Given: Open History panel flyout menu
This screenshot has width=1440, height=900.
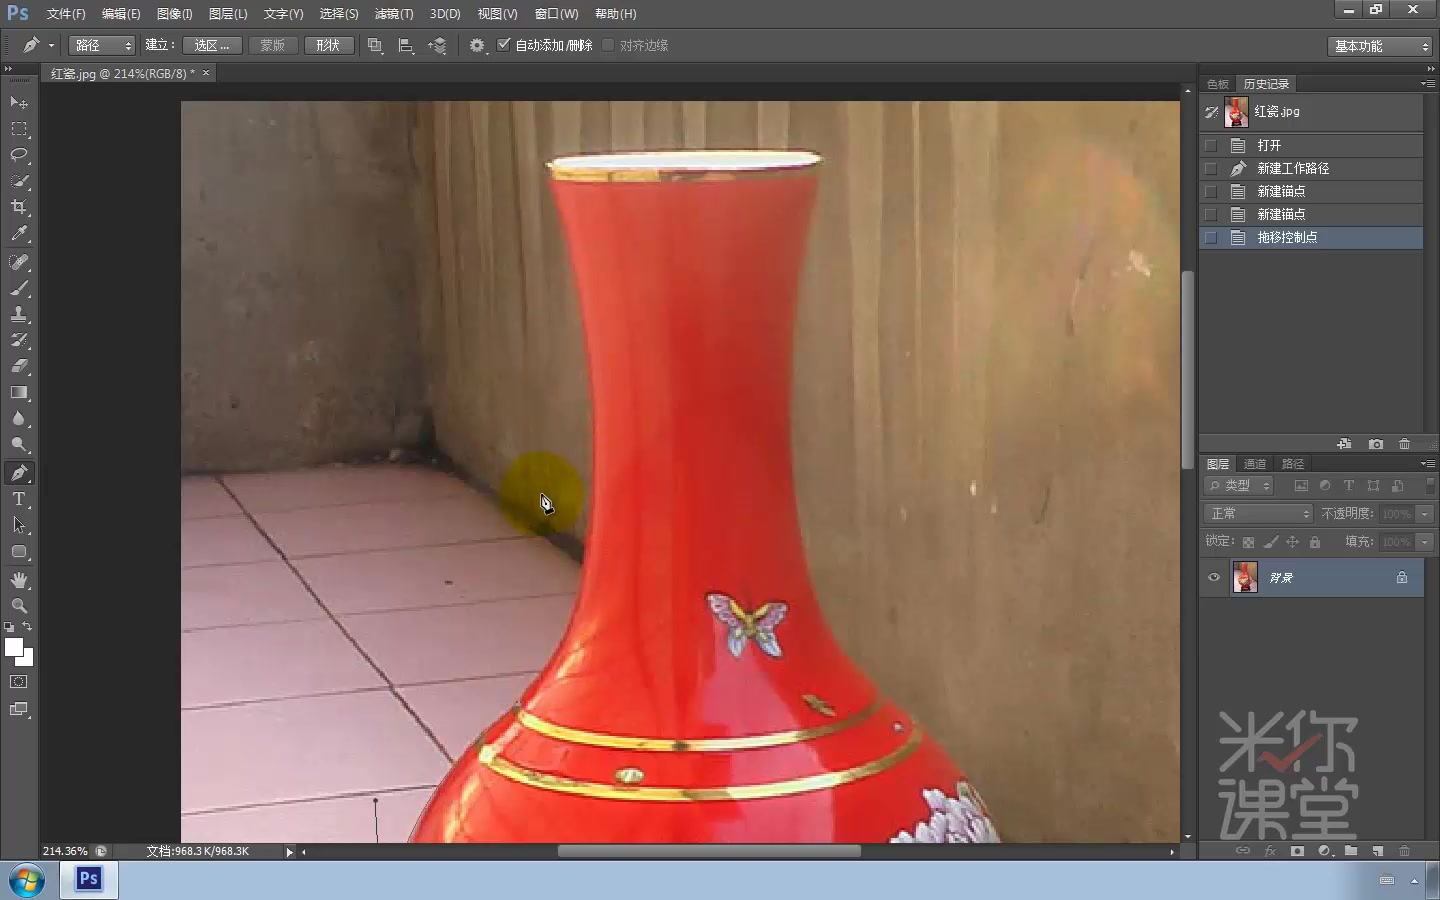Looking at the screenshot, I should [1427, 84].
